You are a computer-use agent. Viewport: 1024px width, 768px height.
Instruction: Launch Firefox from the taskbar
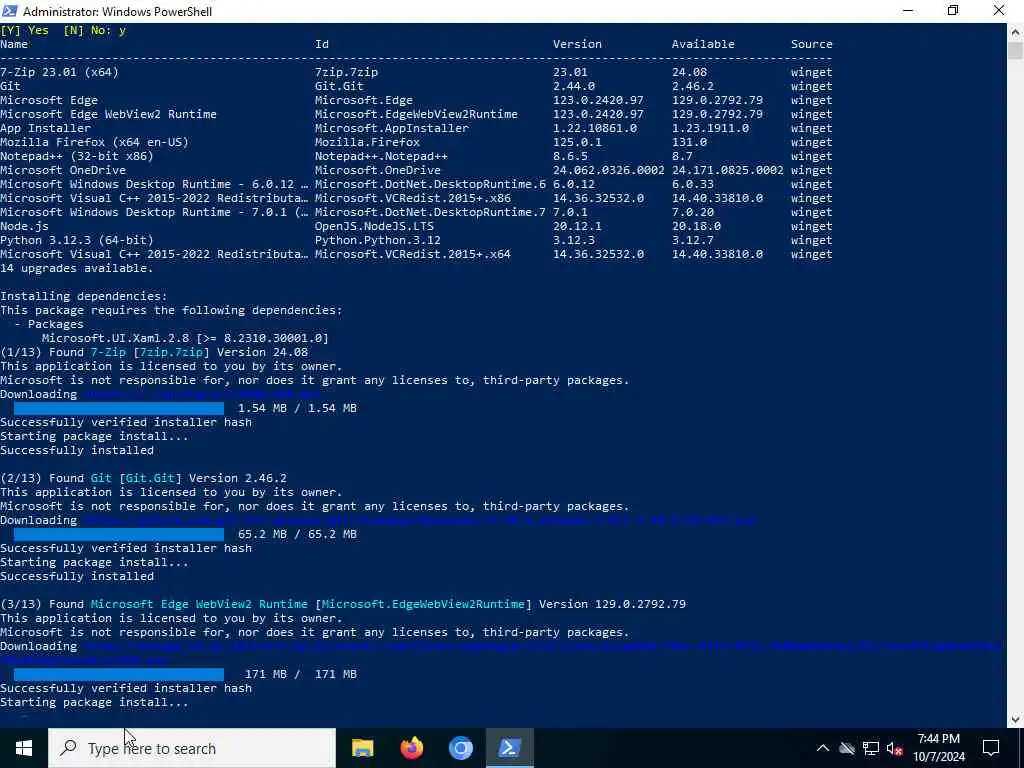(411, 748)
